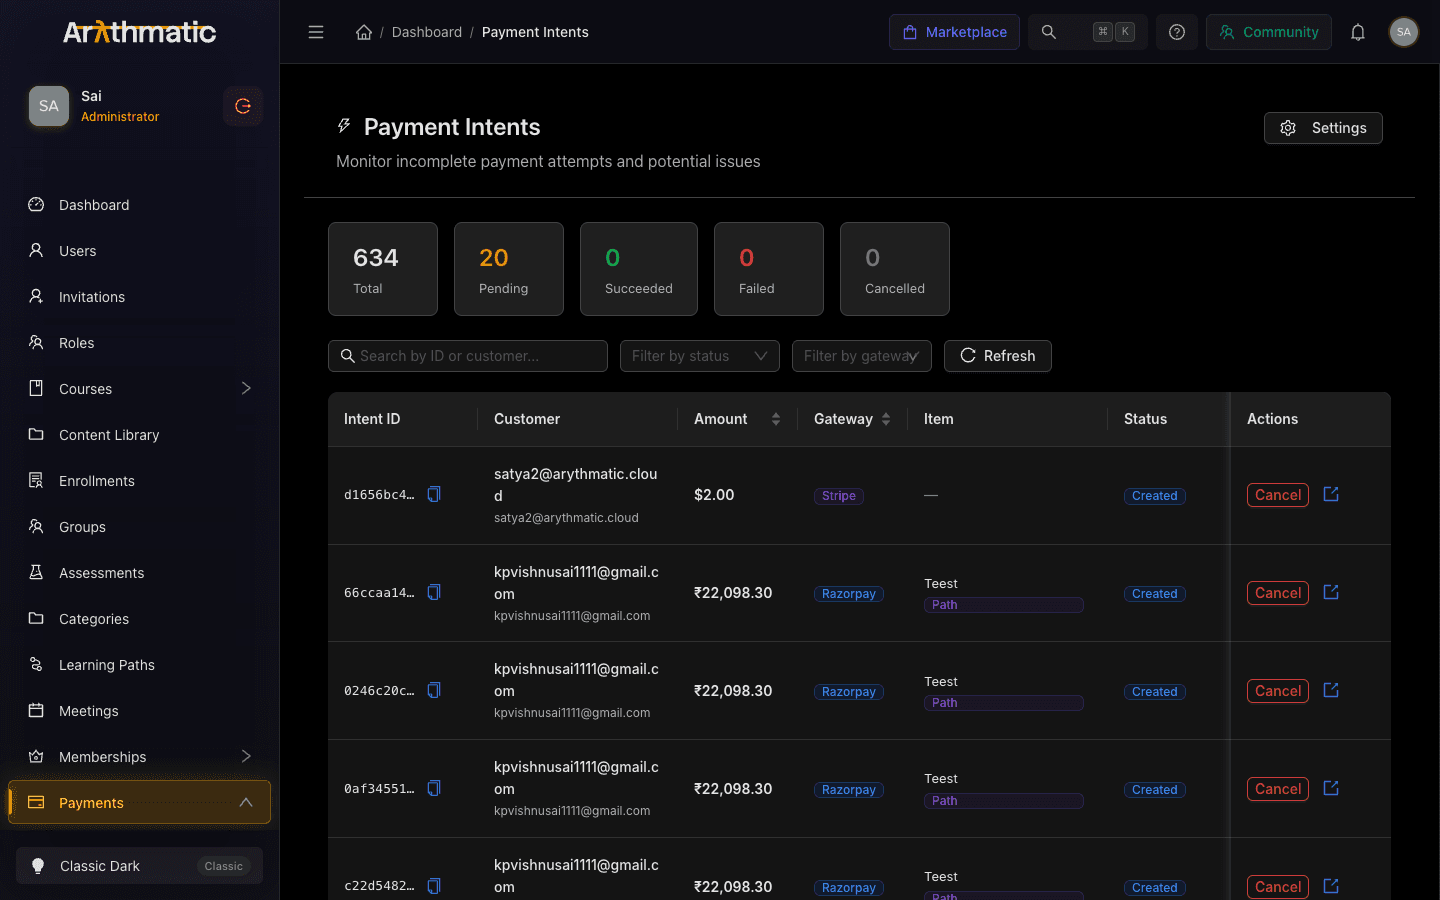Open external link for the $2.00 Stripe intent
Viewport: 1440px width, 900px height.
pyautogui.click(x=1331, y=494)
